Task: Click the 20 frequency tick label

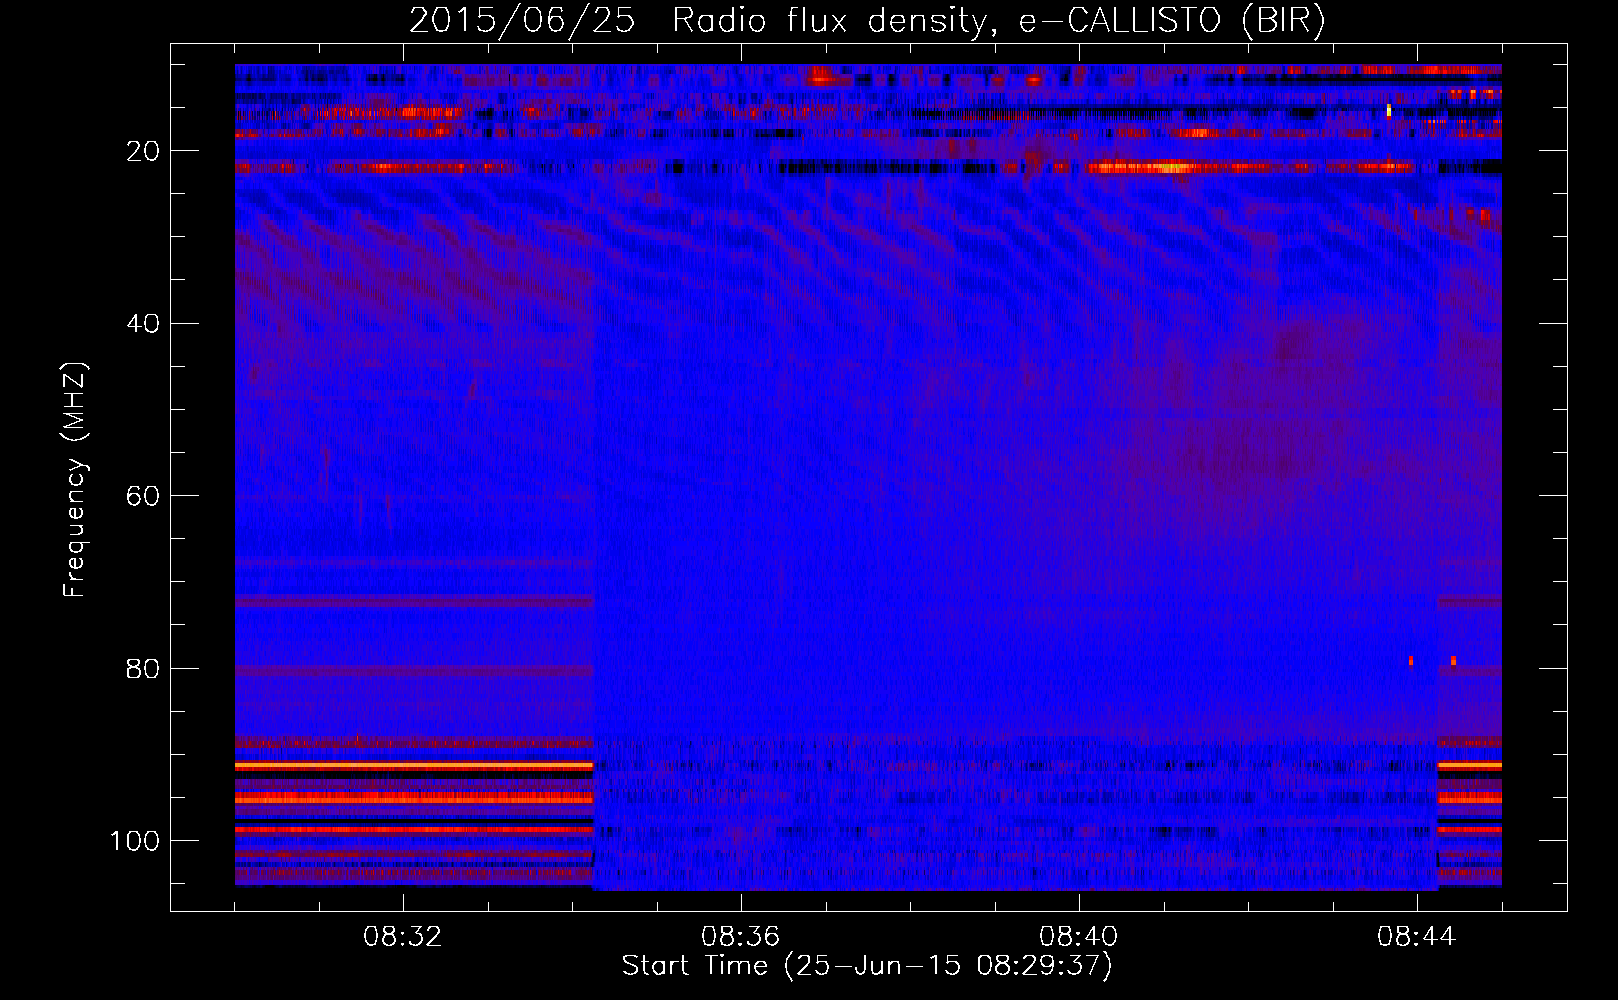Action: coord(143,151)
